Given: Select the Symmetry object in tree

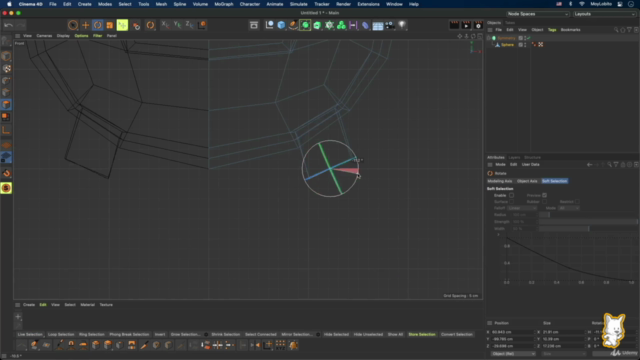Looking at the screenshot, I should 506,38.
